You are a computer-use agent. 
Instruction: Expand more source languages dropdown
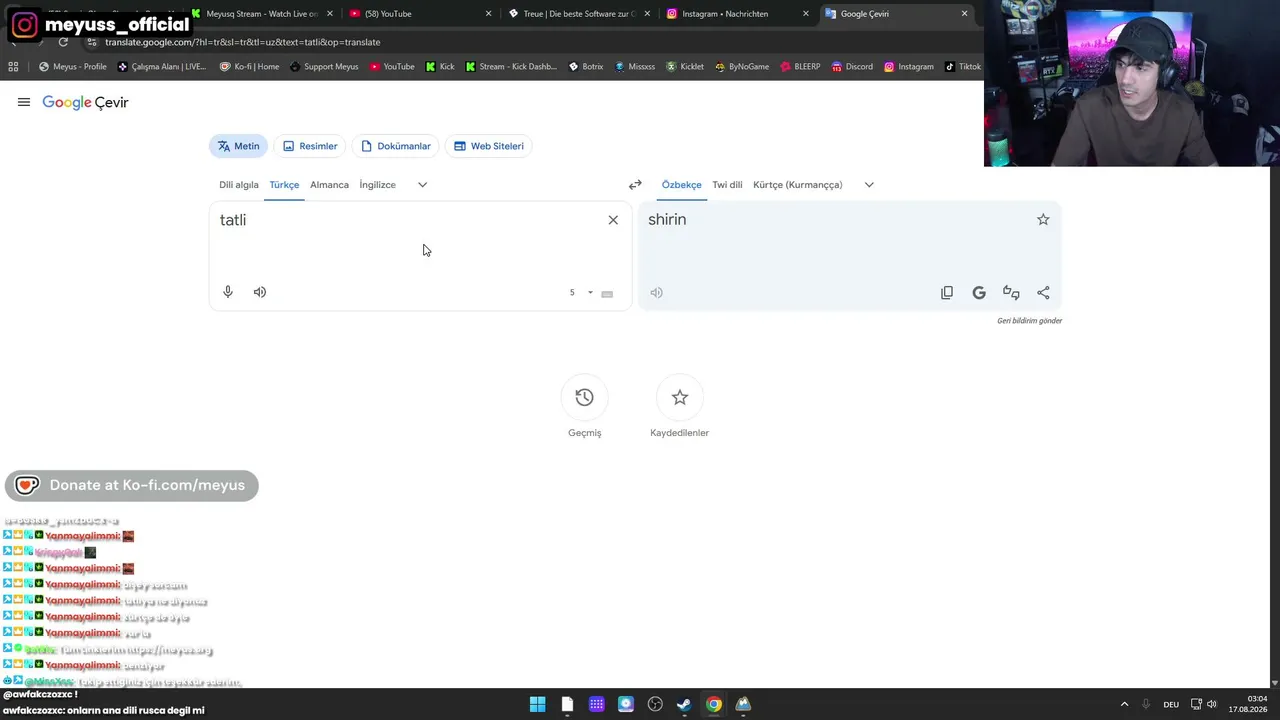(x=422, y=185)
